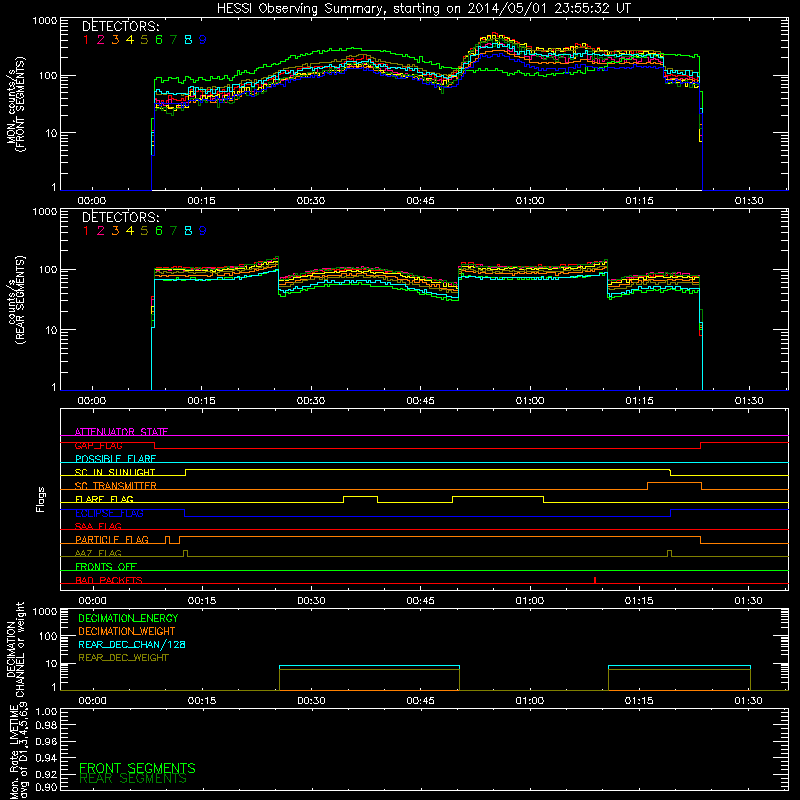This screenshot has width=800, height=800.
Task: Click the HESSI Observing Summary title text
Action: pyautogui.click(x=423, y=9)
